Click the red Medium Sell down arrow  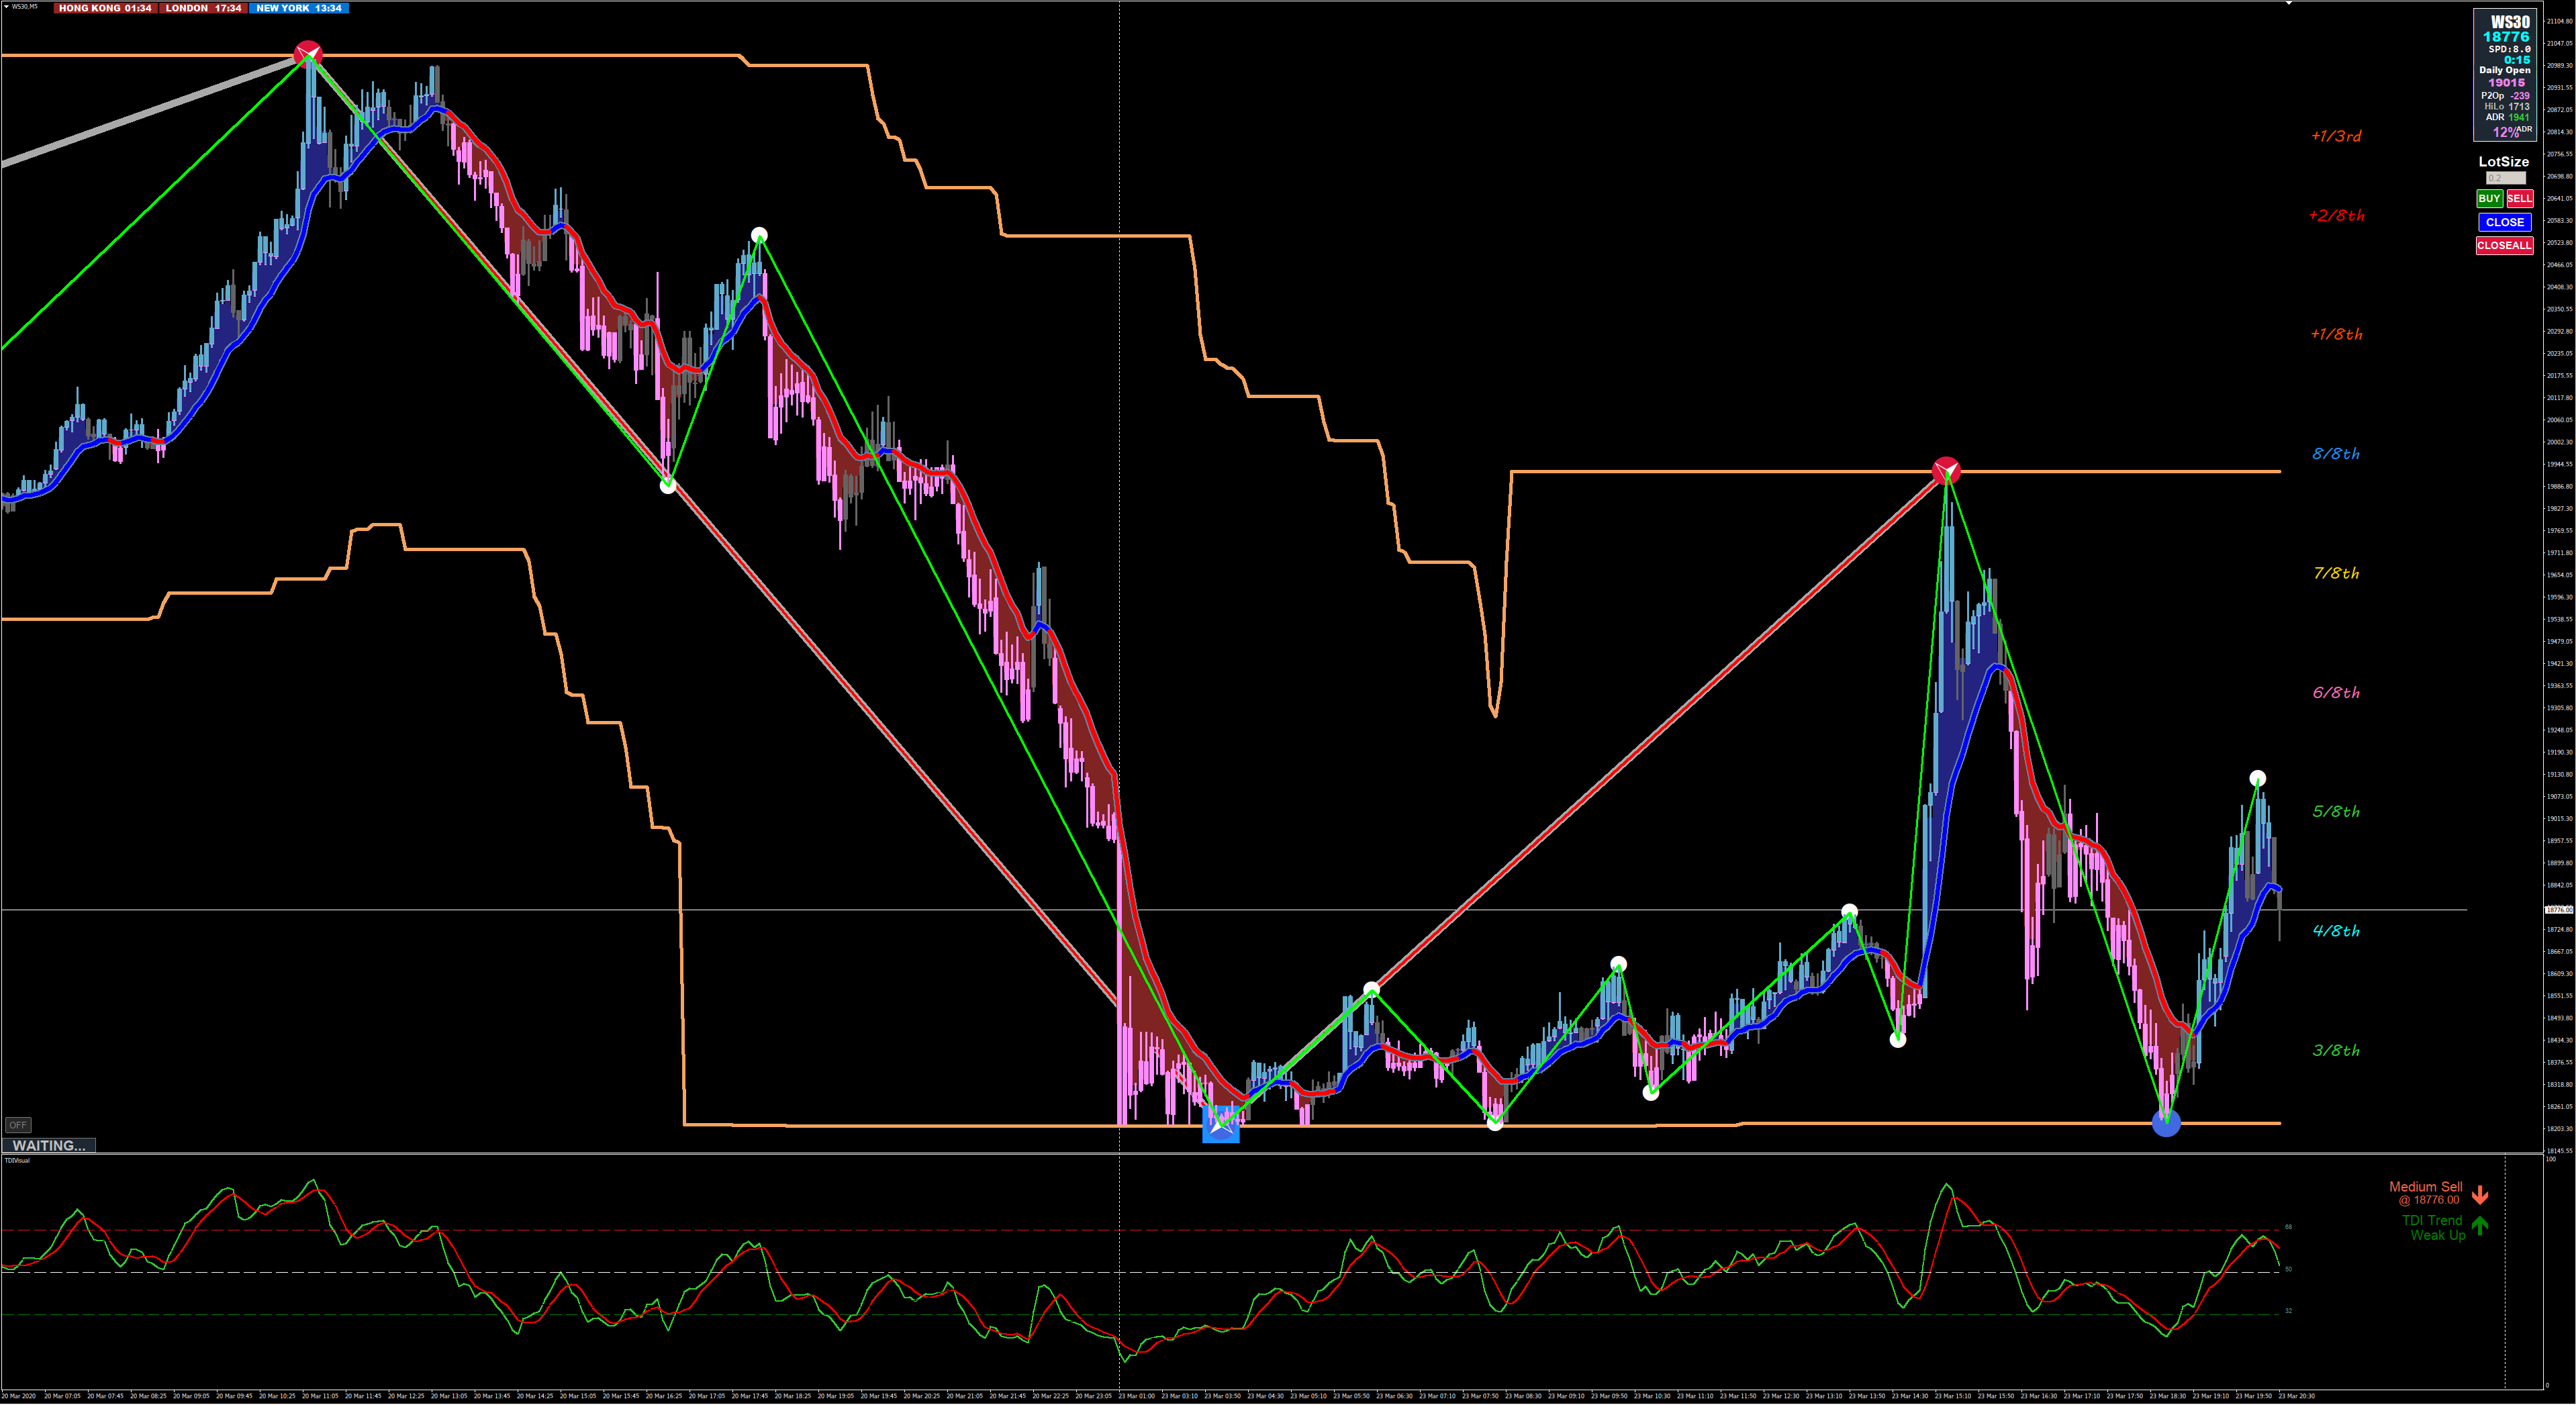click(x=2480, y=1194)
